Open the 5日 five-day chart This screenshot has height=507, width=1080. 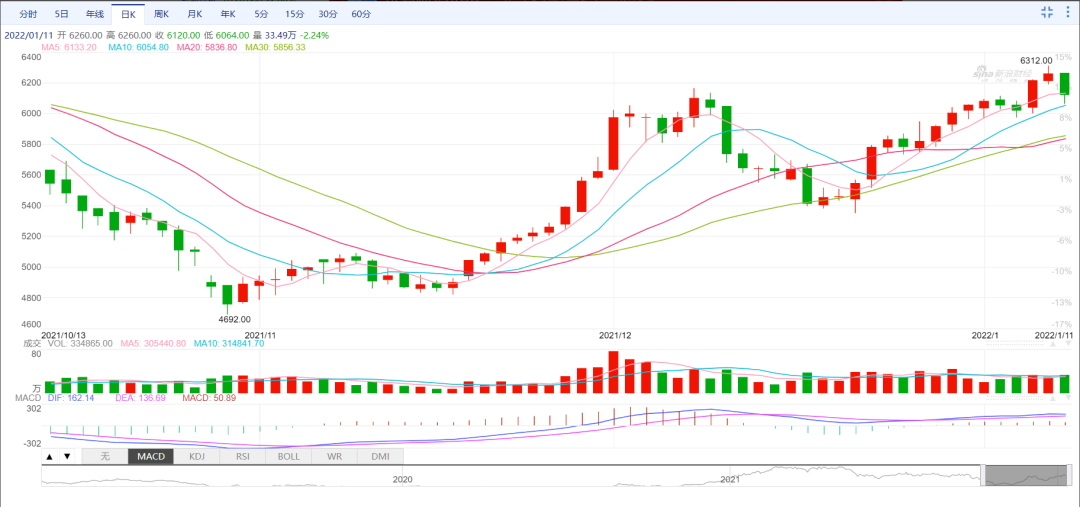click(x=62, y=14)
